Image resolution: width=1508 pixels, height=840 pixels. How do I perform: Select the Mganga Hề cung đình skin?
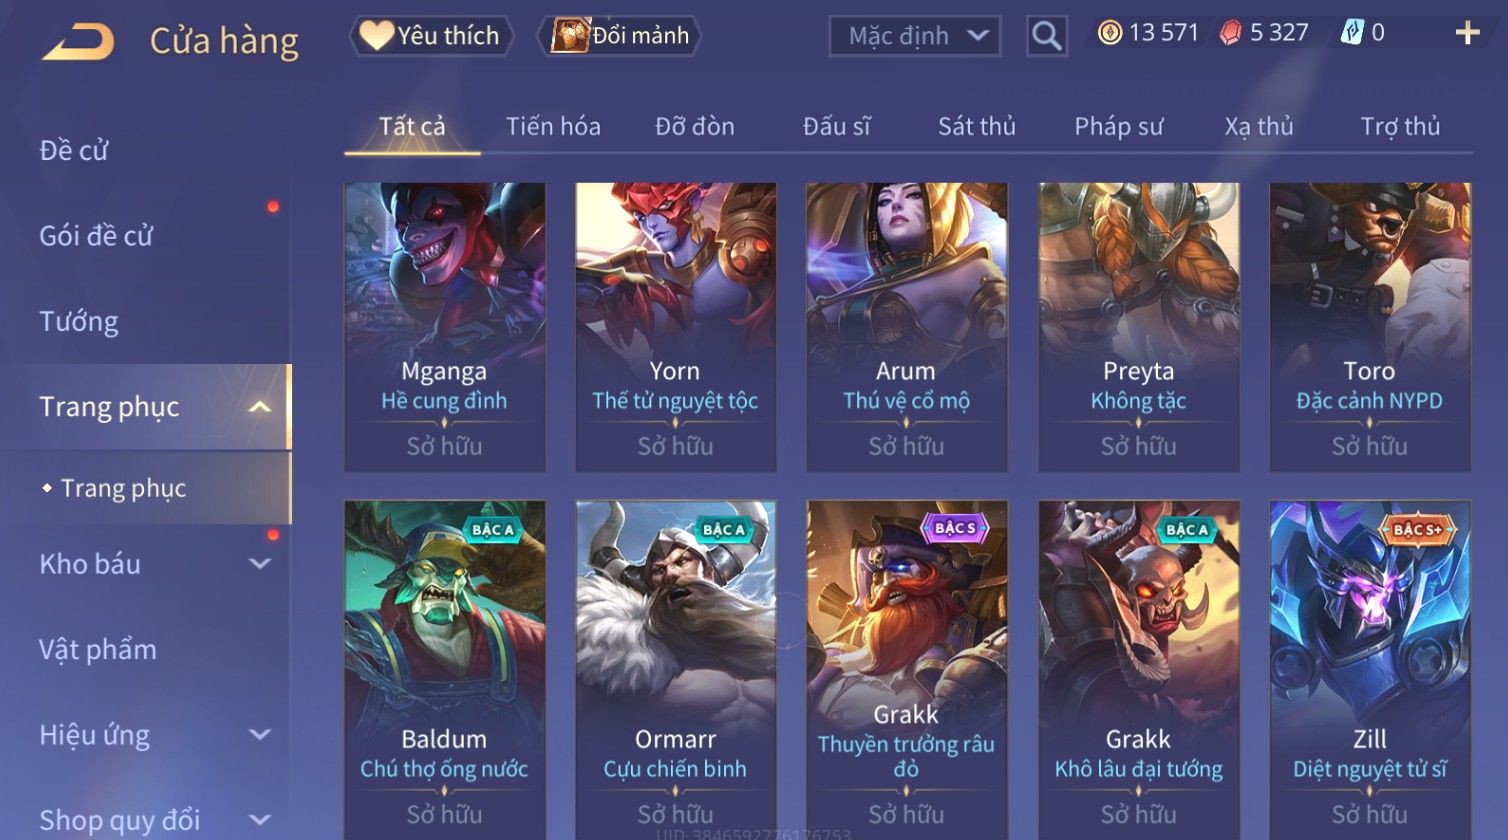pos(445,327)
